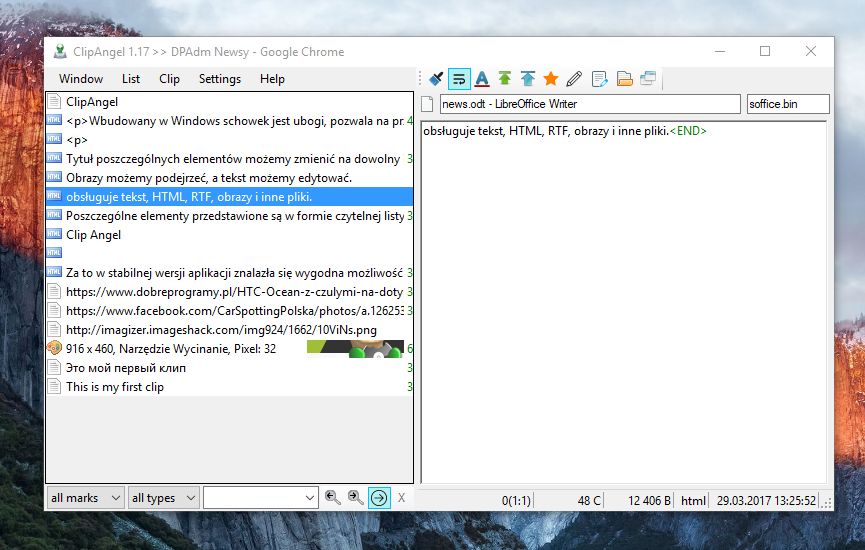Screen dimensions: 865x550
Task: Open the 'all marks' dropdown
Action: pyautogui.click(x=86, y=498)
